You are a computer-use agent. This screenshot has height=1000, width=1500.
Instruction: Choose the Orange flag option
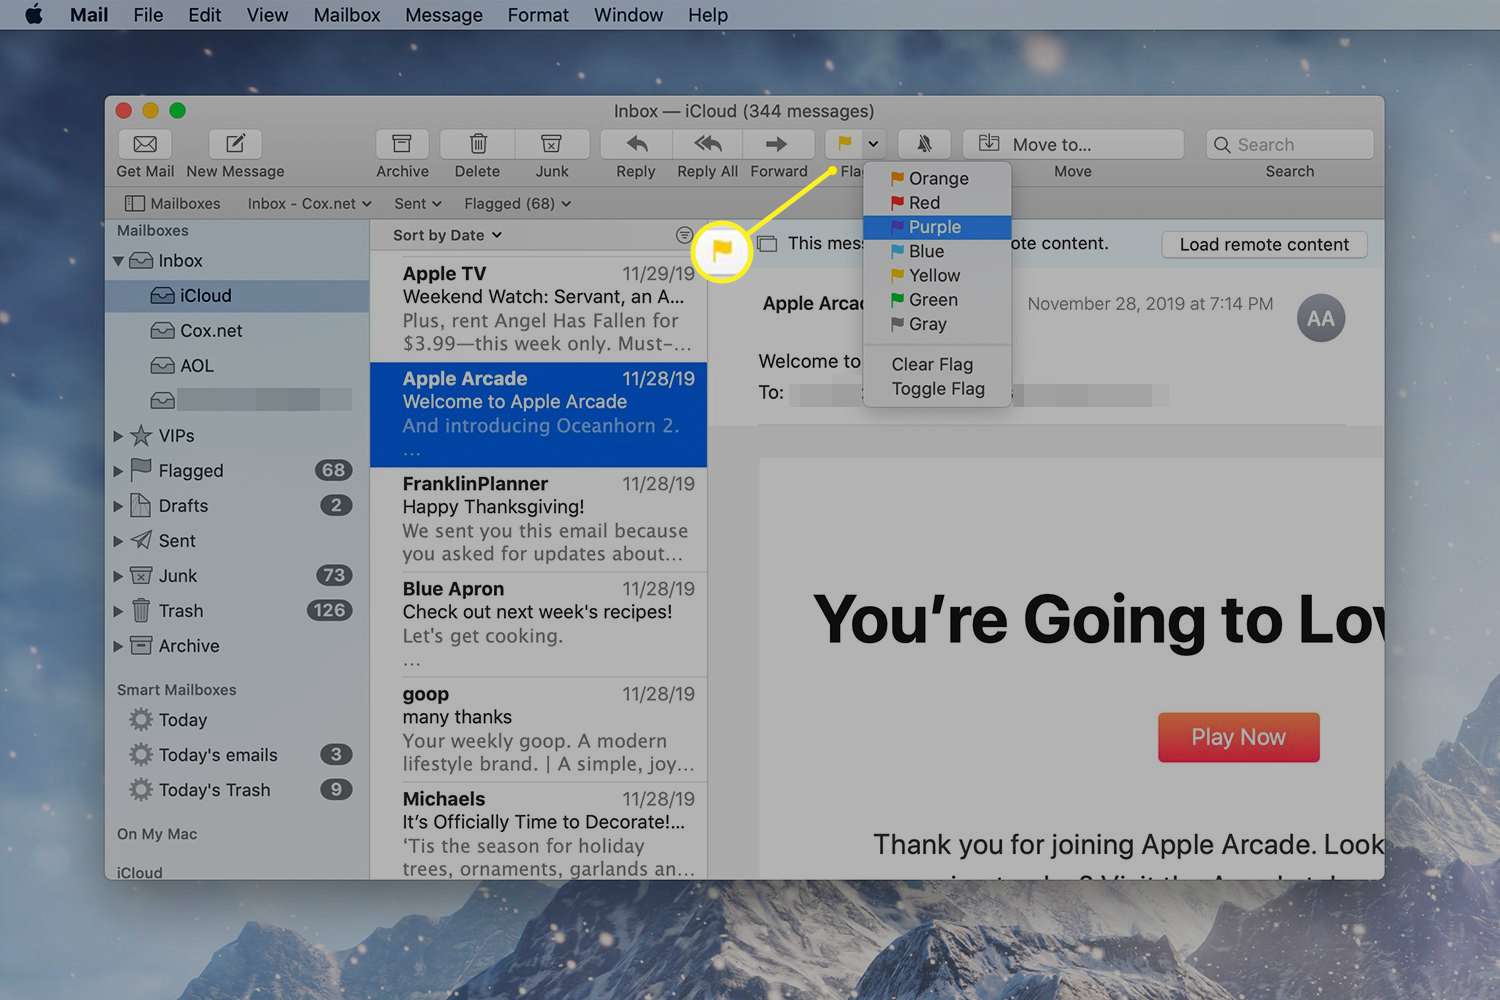click(x=937, y=179)
